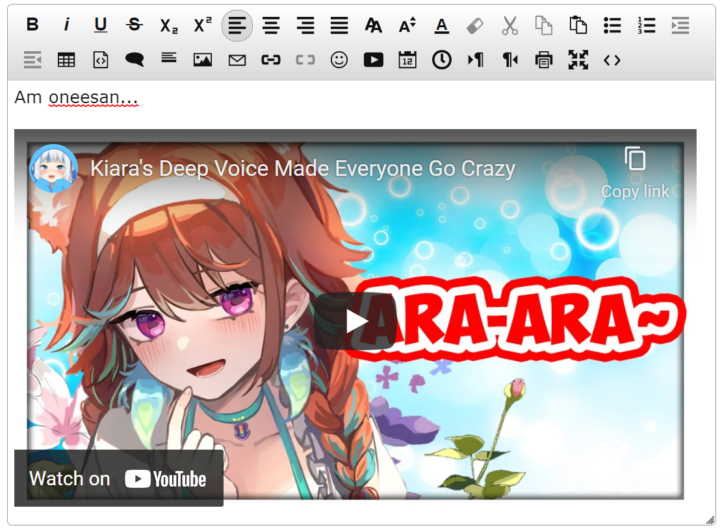Apply superscript formatting
The image size is (720, 532).
coord(202,25)
